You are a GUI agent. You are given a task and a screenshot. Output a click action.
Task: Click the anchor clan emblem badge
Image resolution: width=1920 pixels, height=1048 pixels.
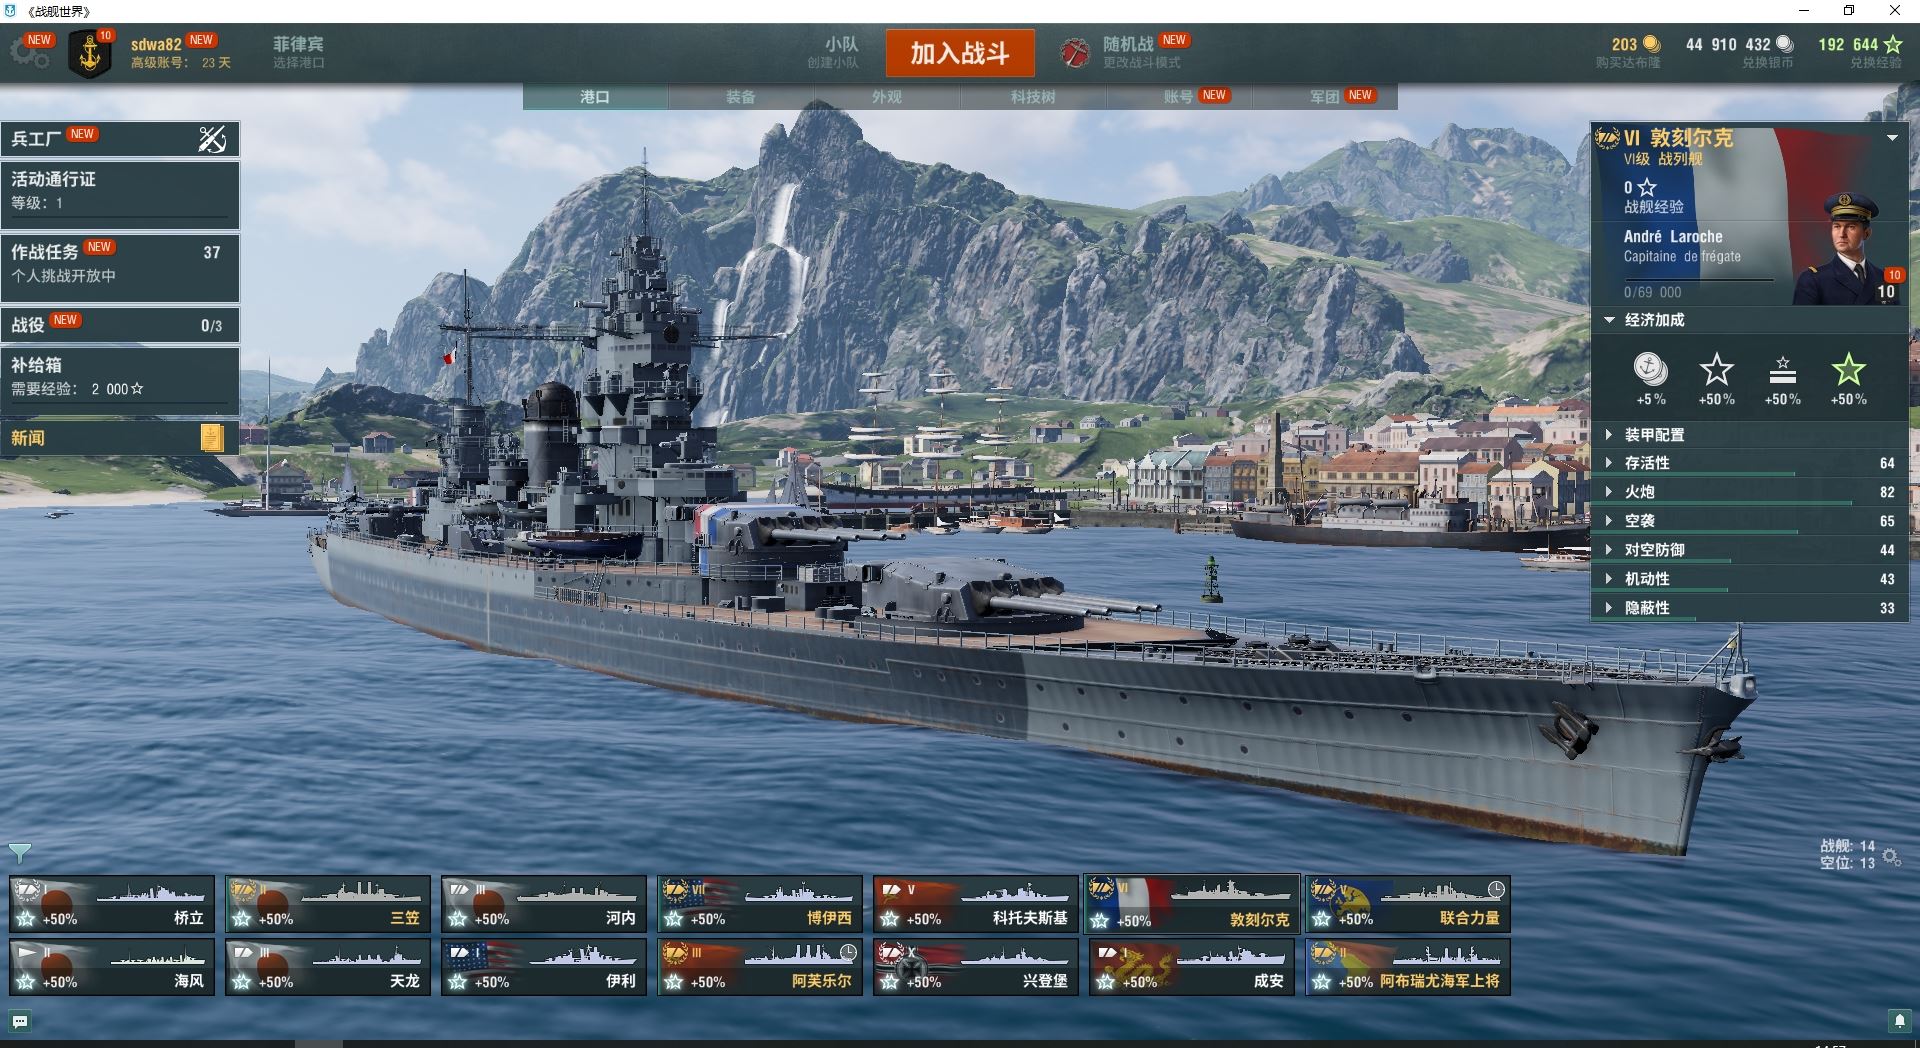(x=90, y=54)
